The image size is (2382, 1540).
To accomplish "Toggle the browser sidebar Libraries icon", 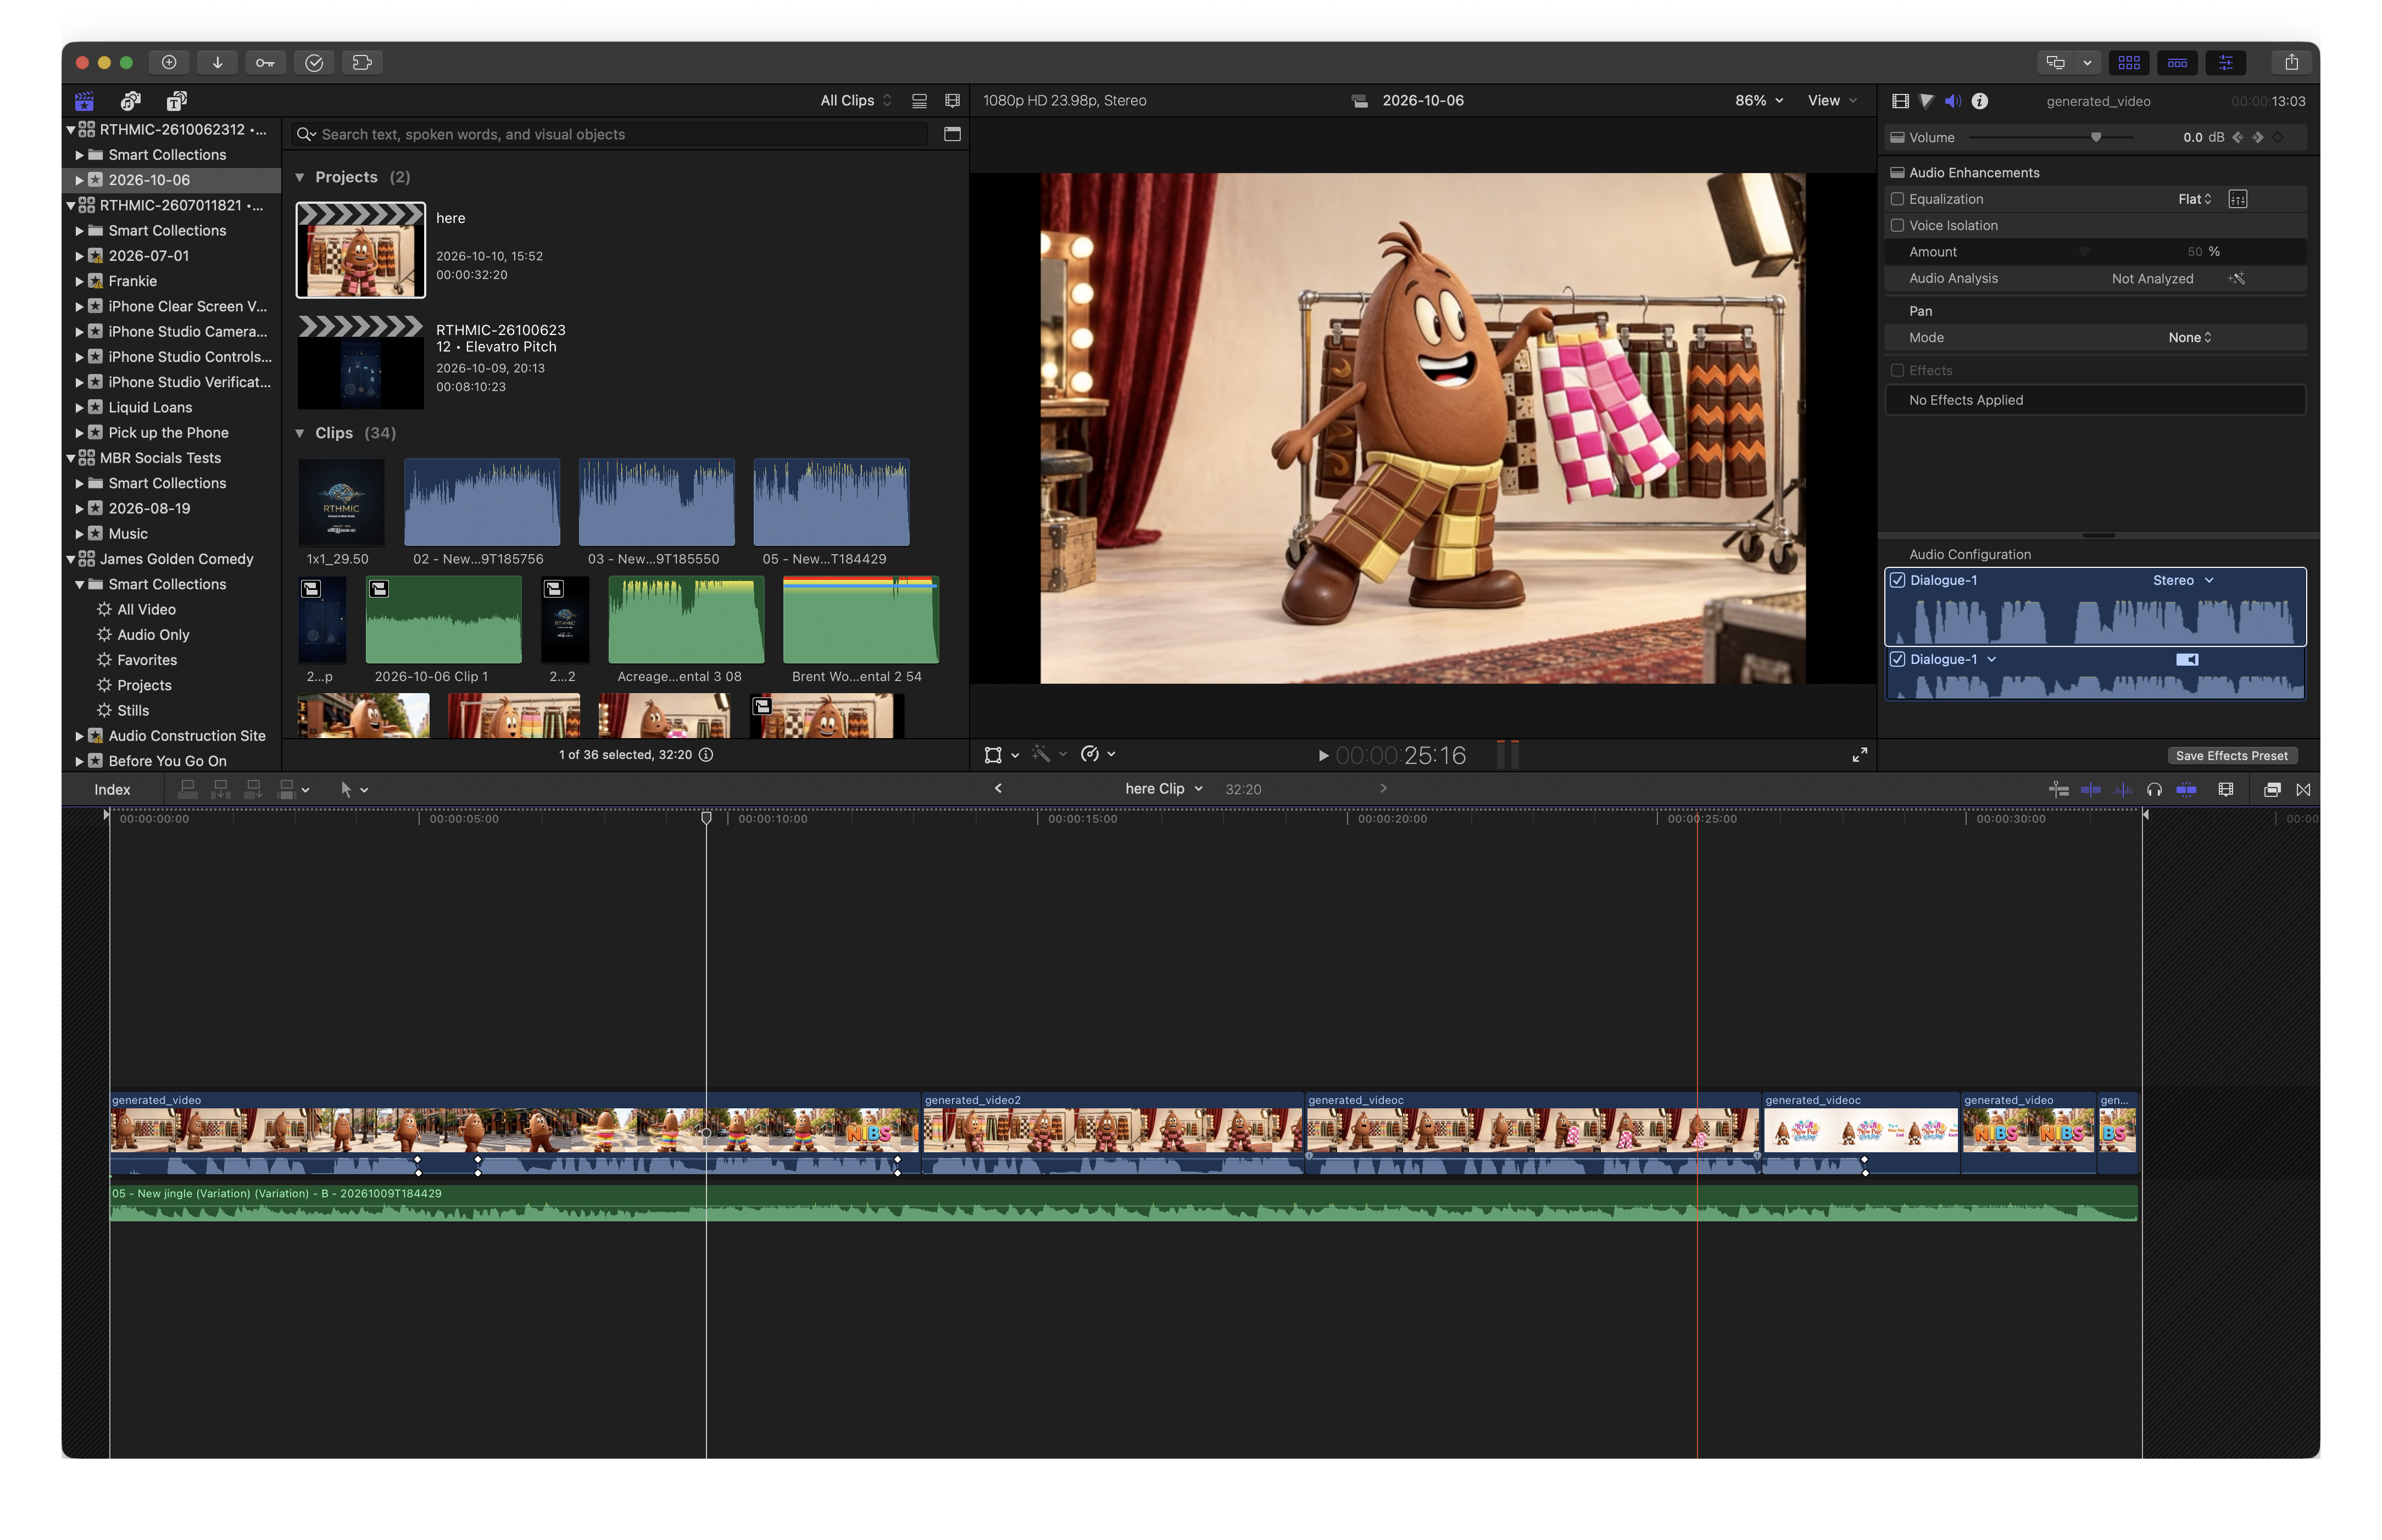I will click(x=85, y=100).
